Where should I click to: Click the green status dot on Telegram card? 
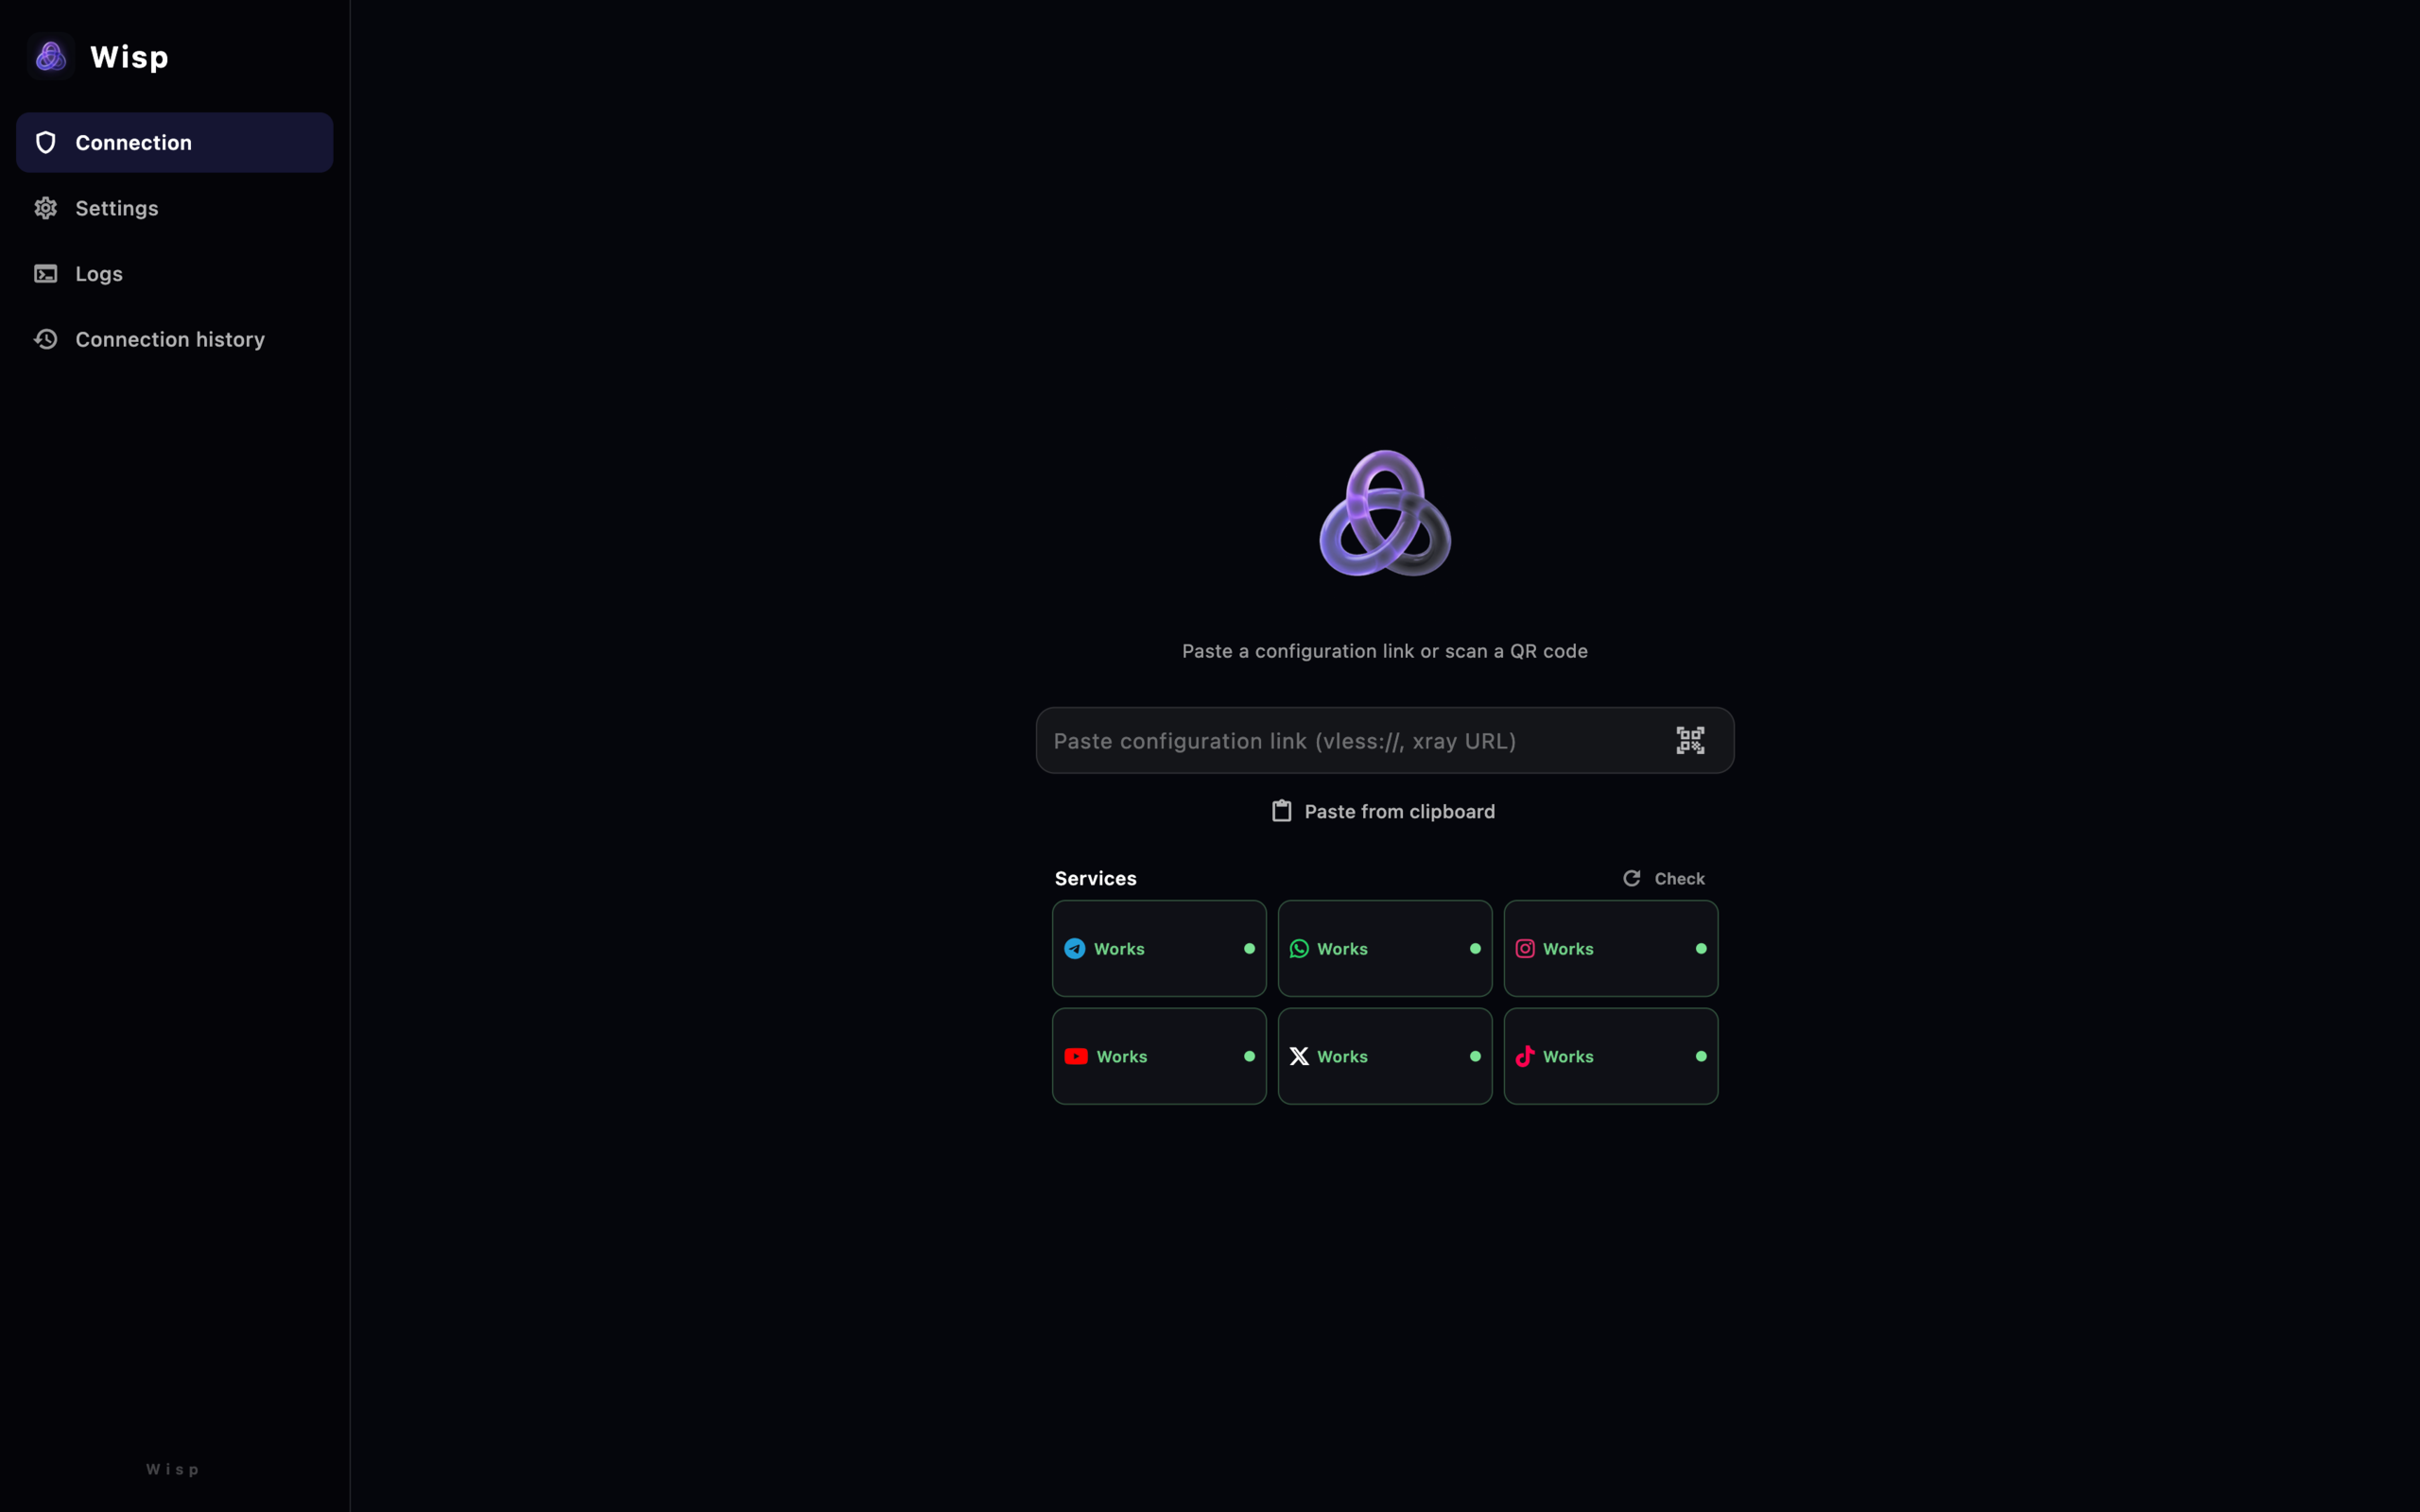pyautogui.click(x=1249, y=948)
